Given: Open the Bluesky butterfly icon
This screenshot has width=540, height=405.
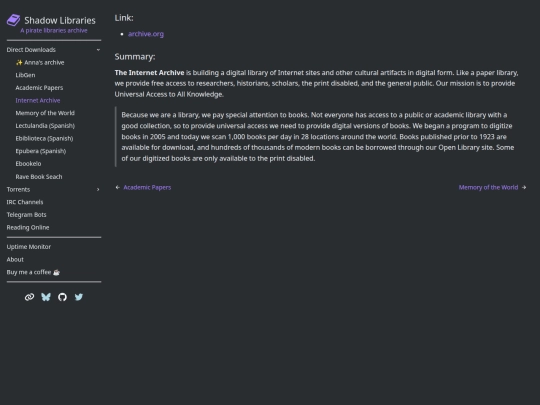Looking at the screenshot, I should 46,297.
